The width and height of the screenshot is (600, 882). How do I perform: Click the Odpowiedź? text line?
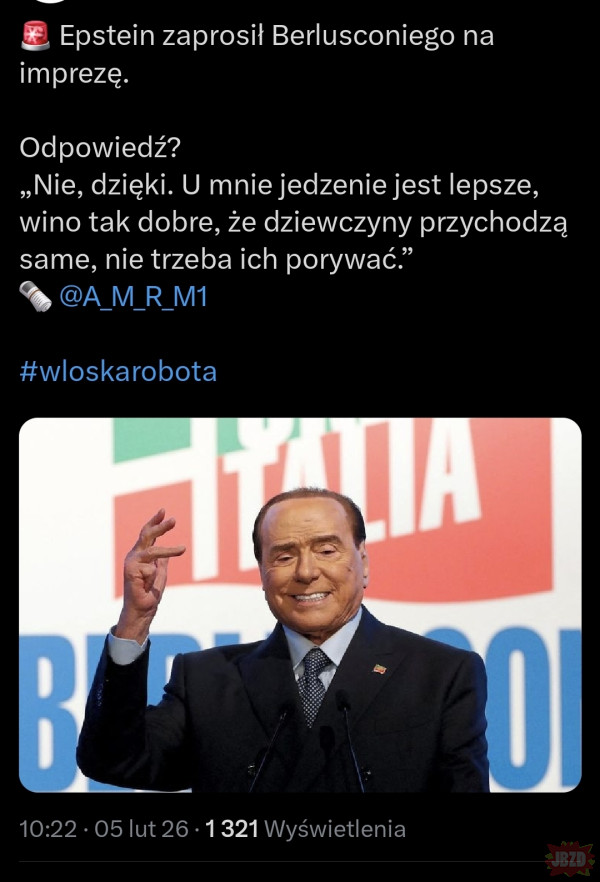point(100,148)
